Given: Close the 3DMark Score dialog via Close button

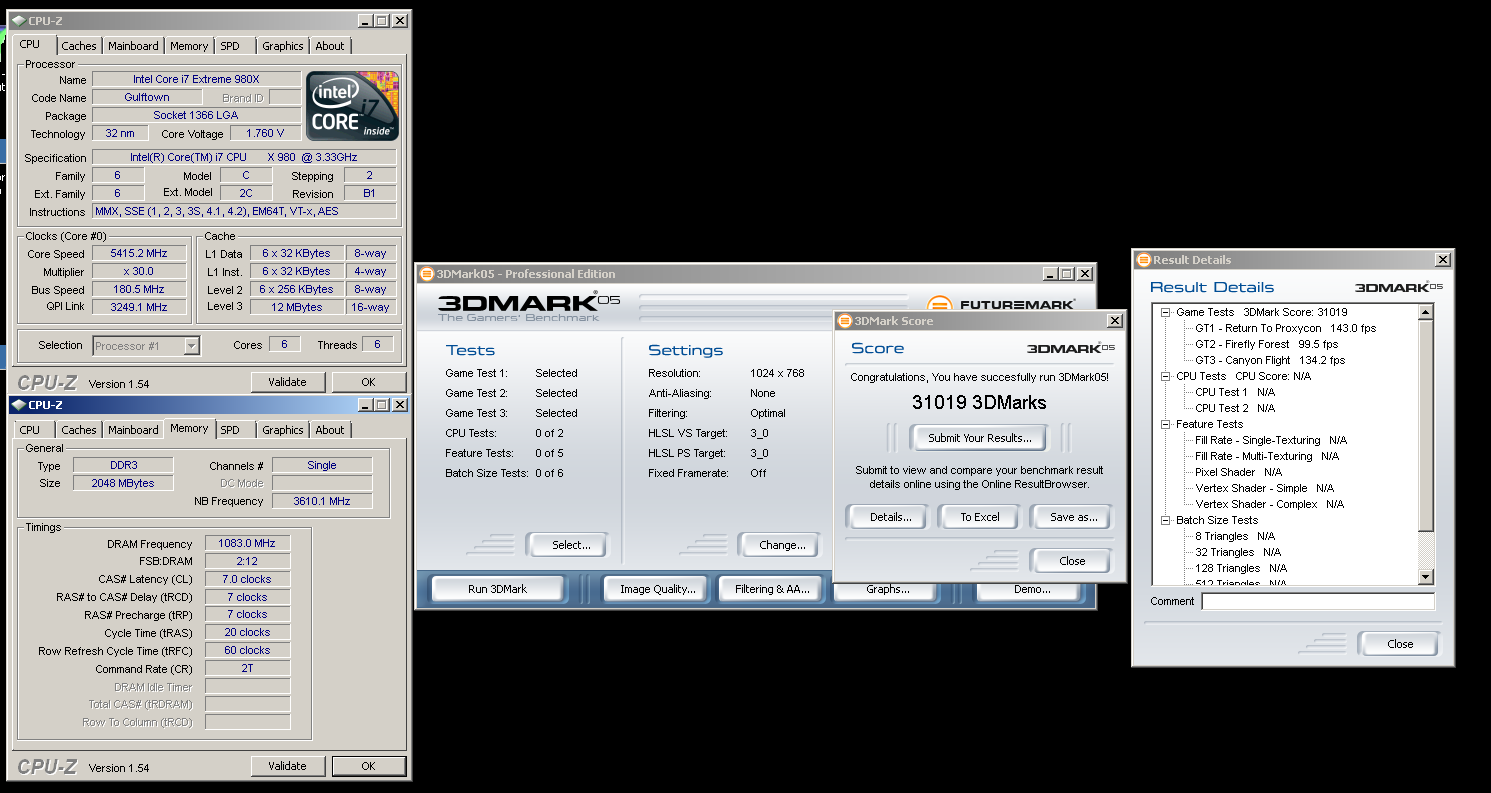Looking at the screenshot, I should coord(1072,561).
